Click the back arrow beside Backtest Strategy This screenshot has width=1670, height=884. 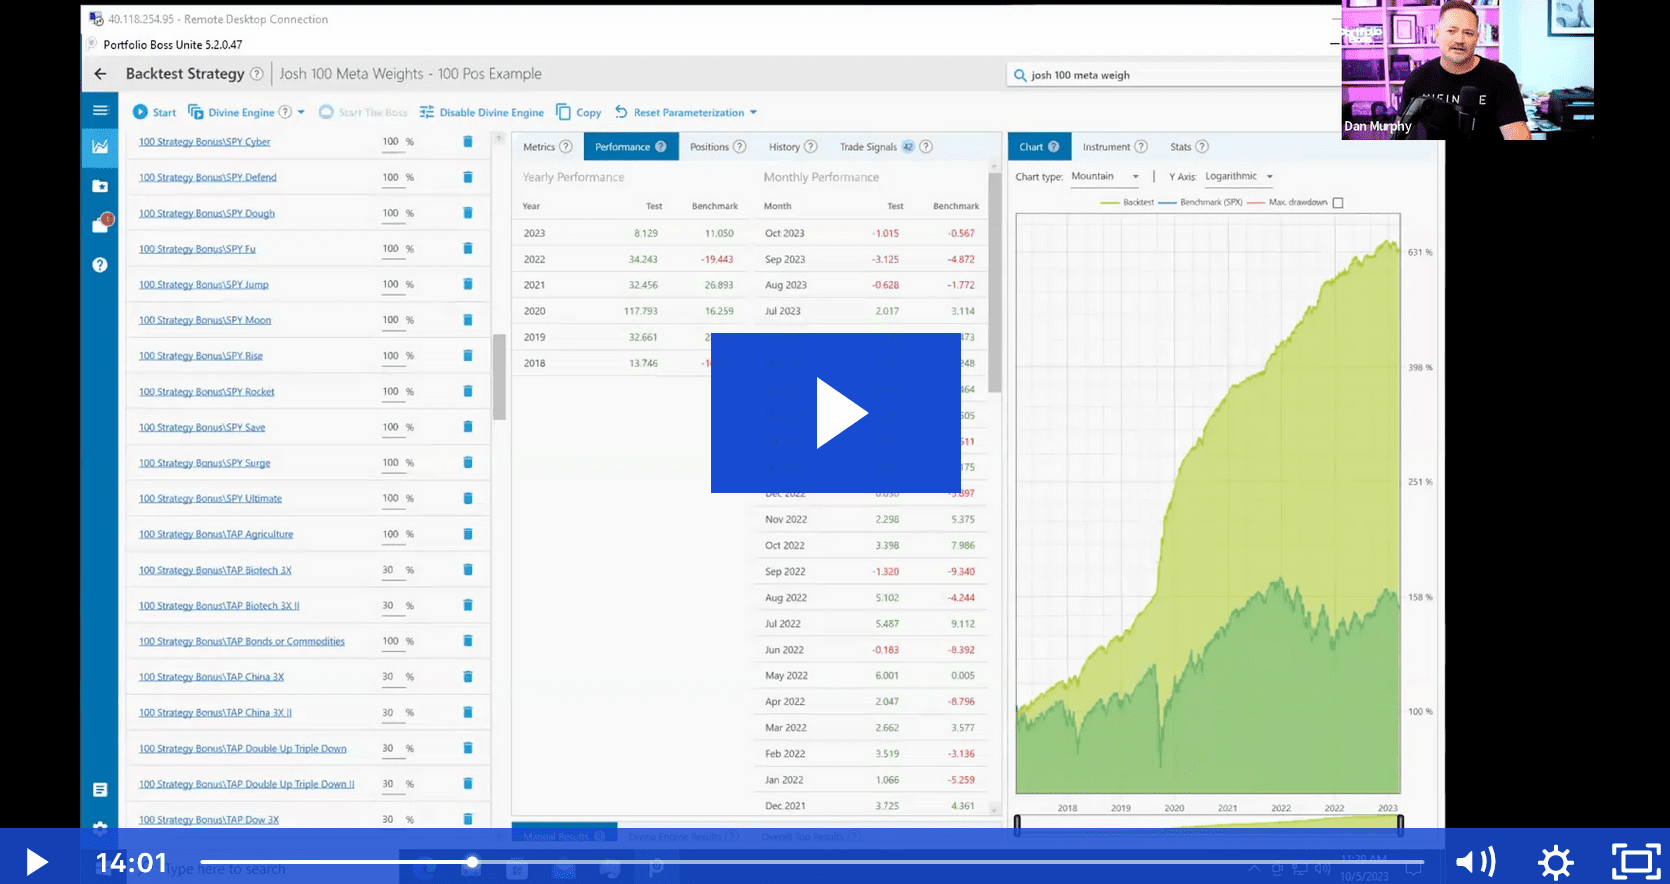(100, 74)
